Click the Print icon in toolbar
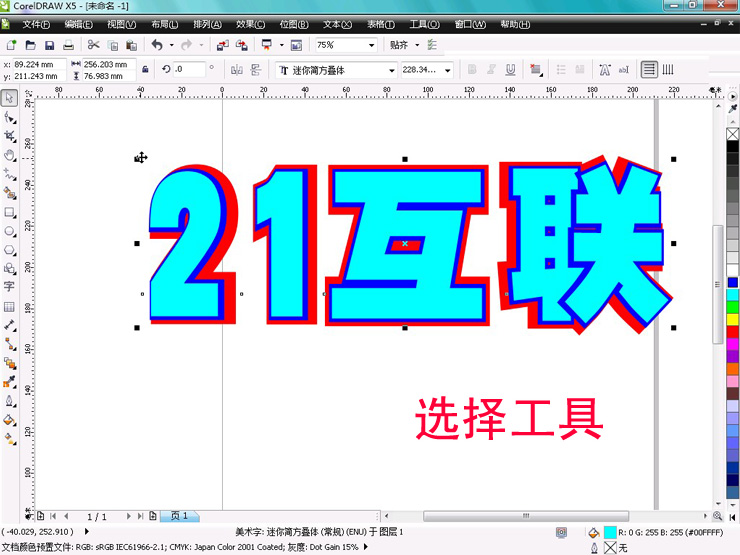The width and height of the screenshot is (740, 555). click(x=67, y=45)
